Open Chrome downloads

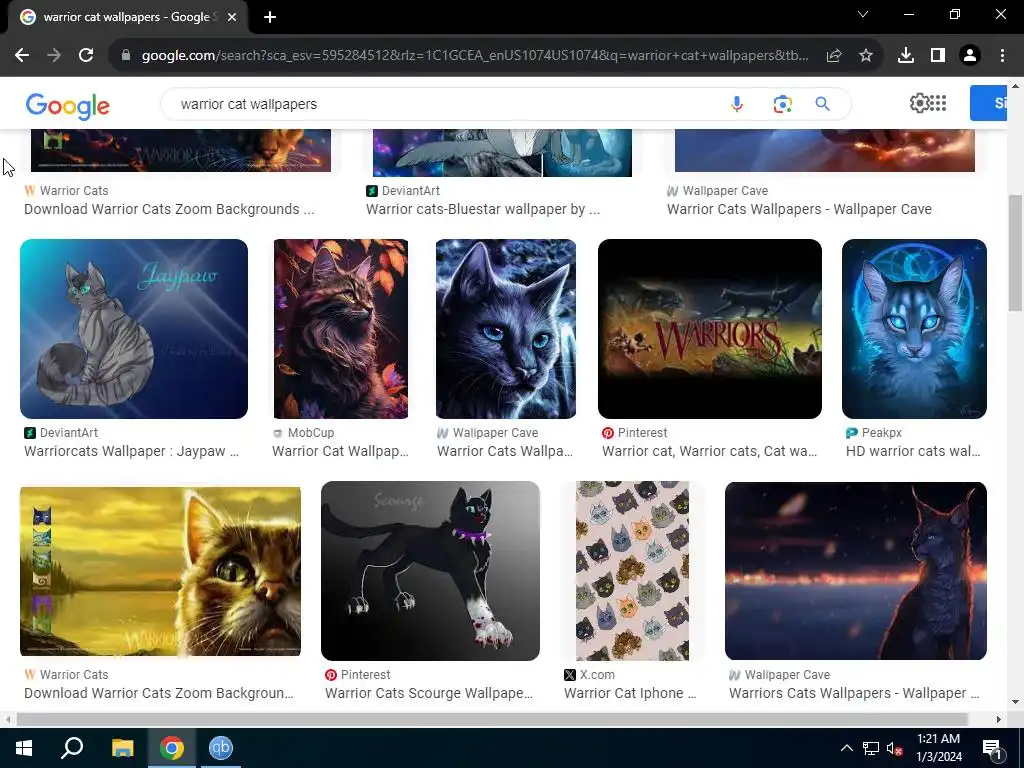pyautogui.click(x=906, y=56)
